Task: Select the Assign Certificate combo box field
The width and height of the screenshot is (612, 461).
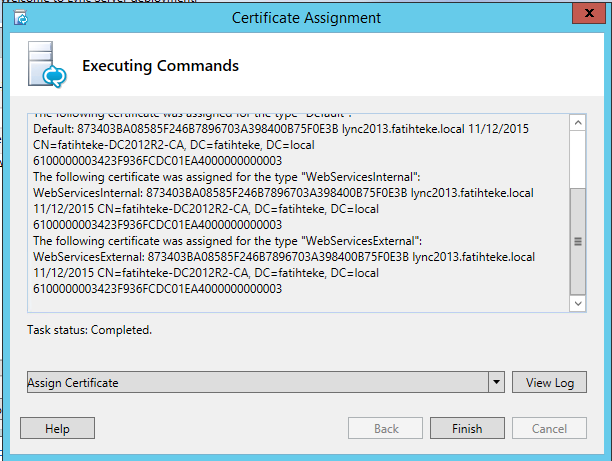Action: tap(258, 382)
